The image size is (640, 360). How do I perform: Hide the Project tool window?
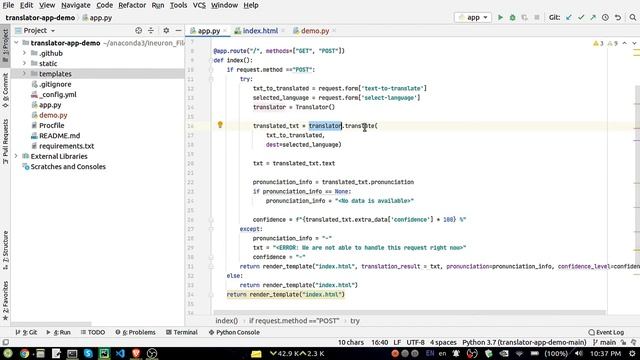178,31
